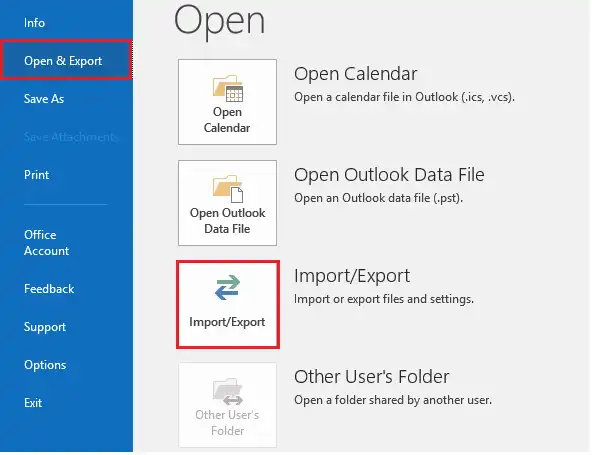This screenshot has width=592, height=455.
Task: Go to Office Account
Action: click(46, 243)
